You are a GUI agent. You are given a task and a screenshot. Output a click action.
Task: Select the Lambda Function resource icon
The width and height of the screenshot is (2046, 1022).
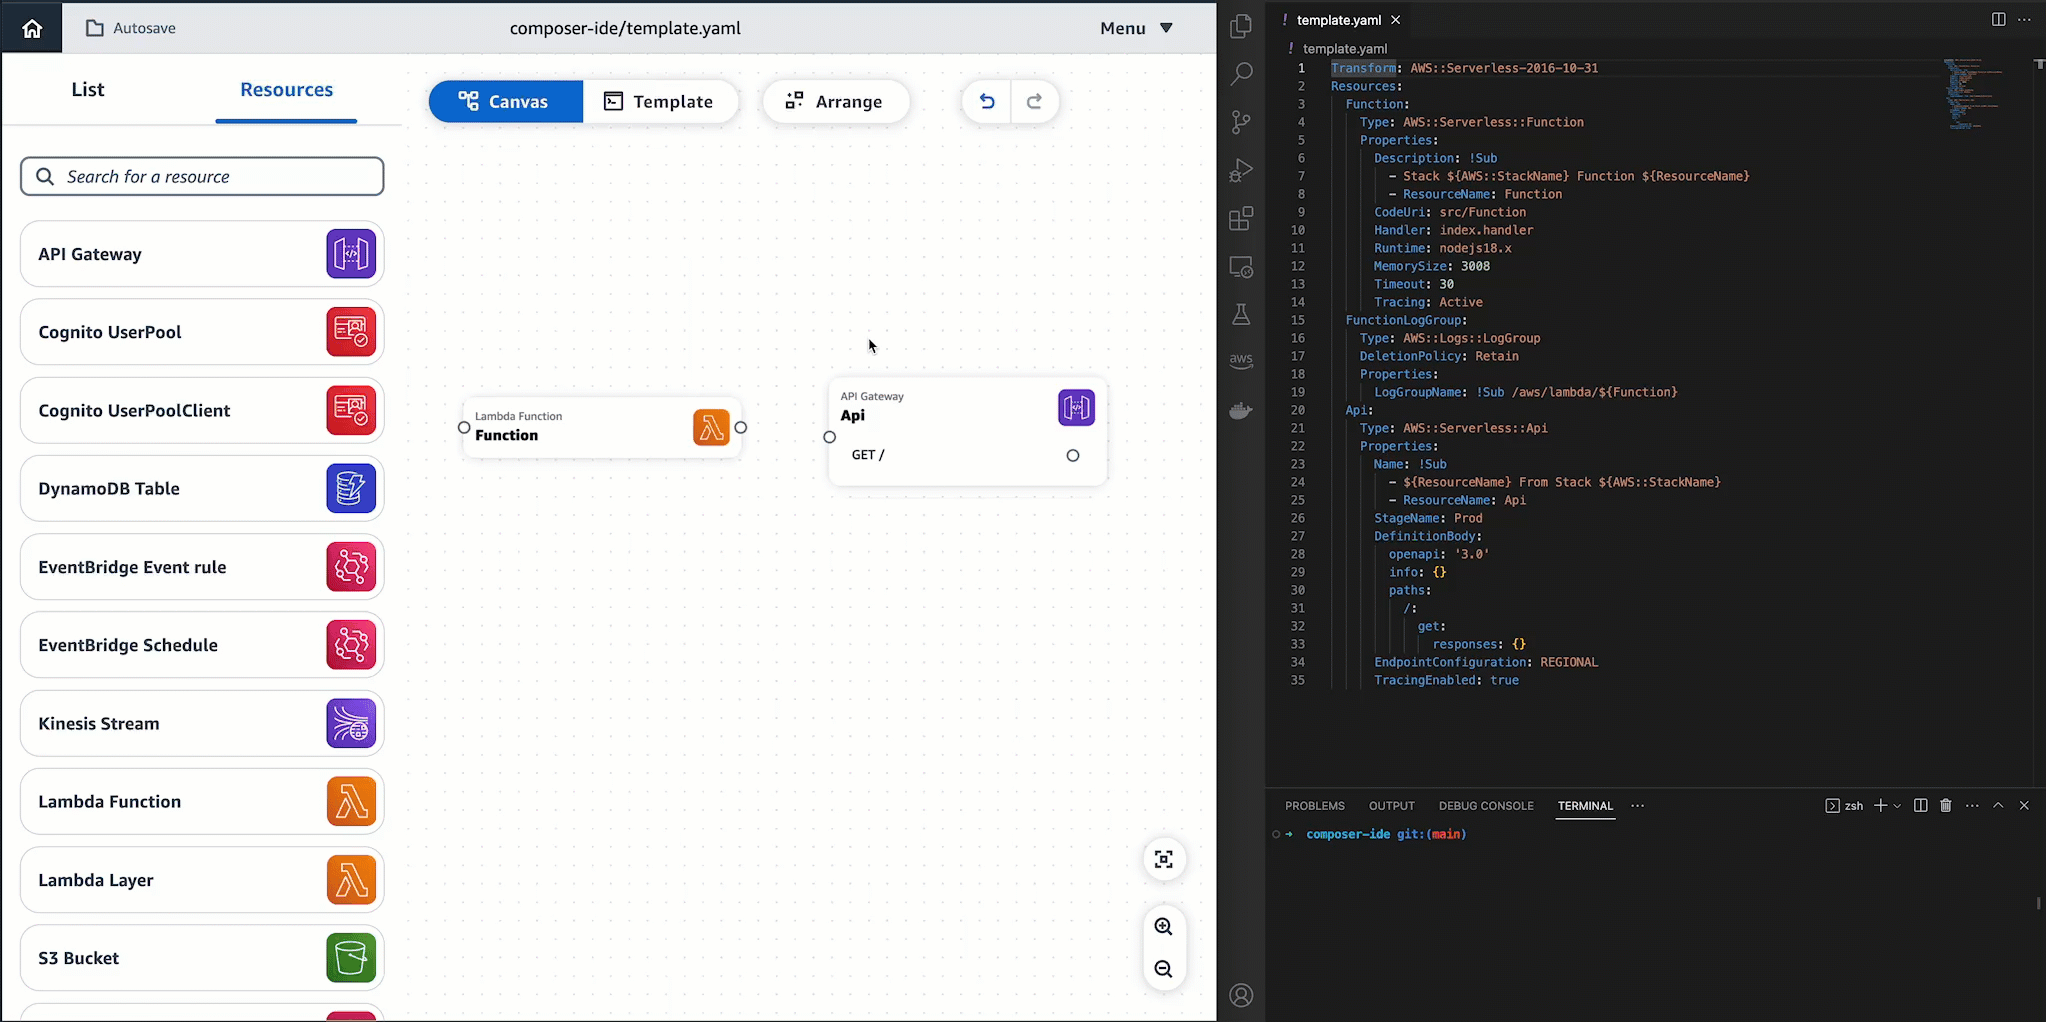(x=350, y=801)
